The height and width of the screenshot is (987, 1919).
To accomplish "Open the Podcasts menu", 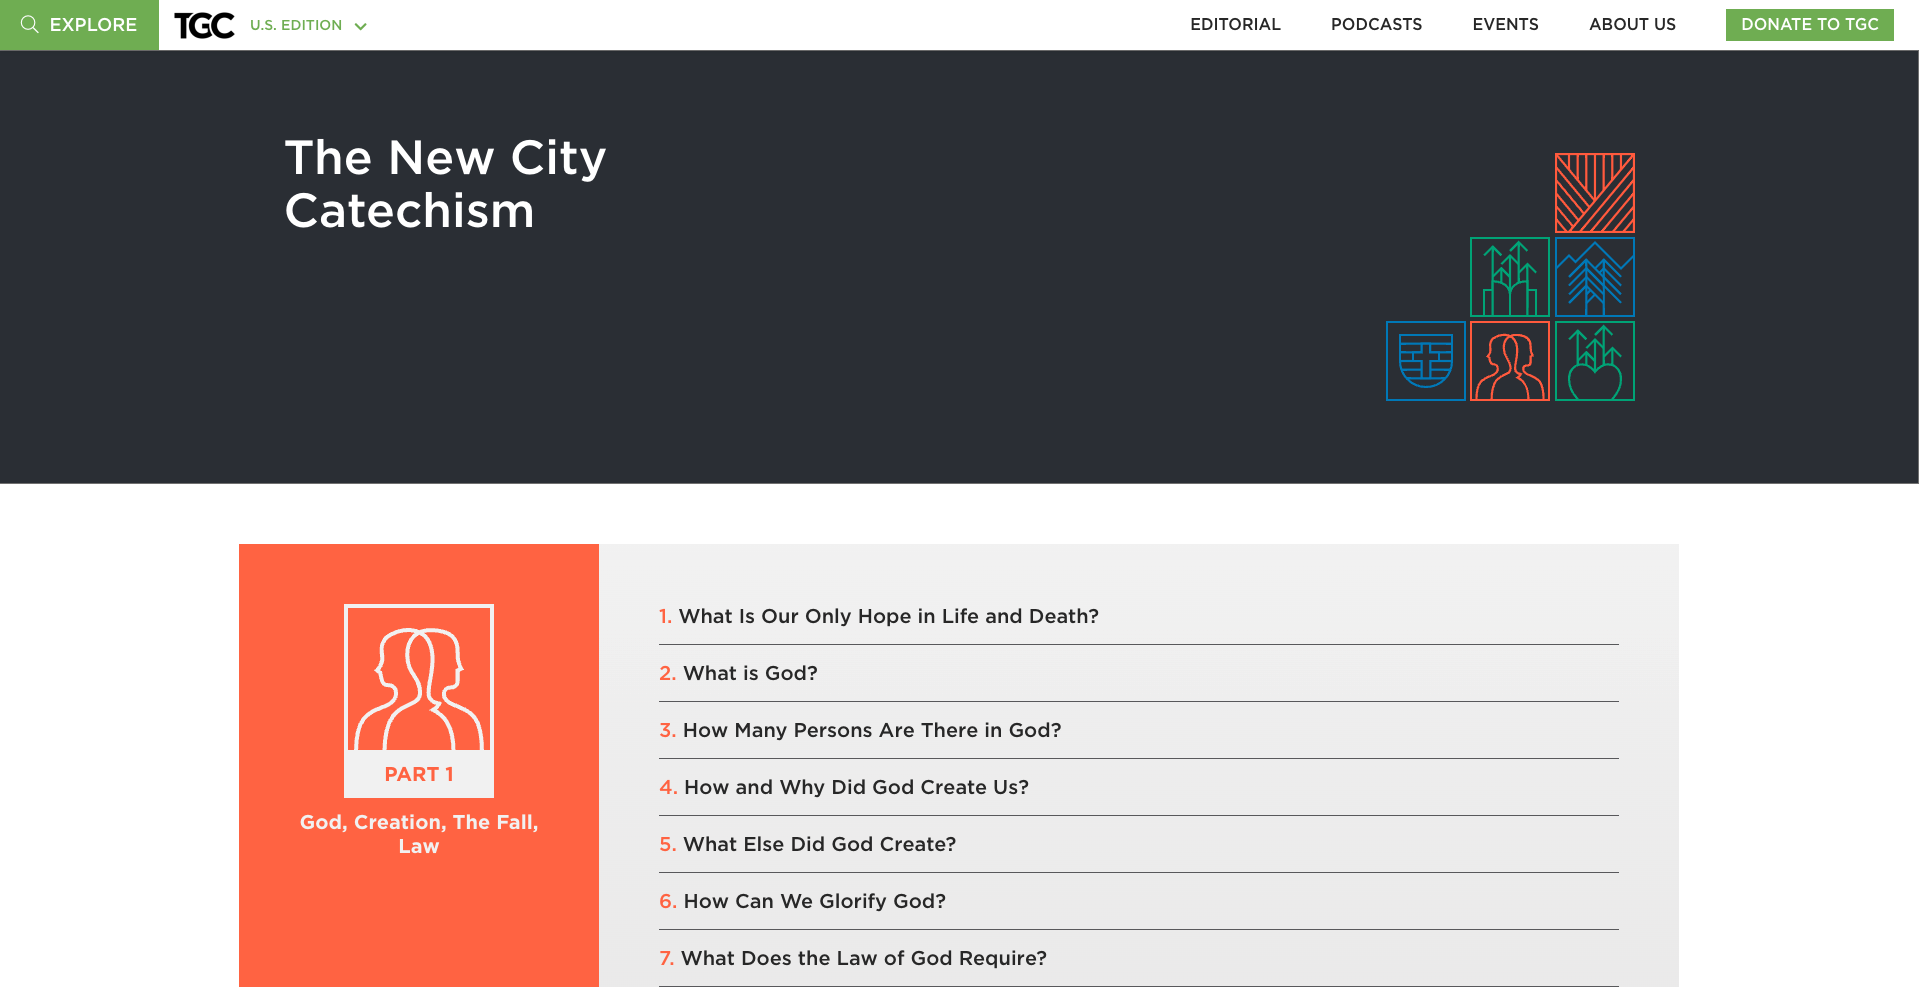I will pos(1376,24).
